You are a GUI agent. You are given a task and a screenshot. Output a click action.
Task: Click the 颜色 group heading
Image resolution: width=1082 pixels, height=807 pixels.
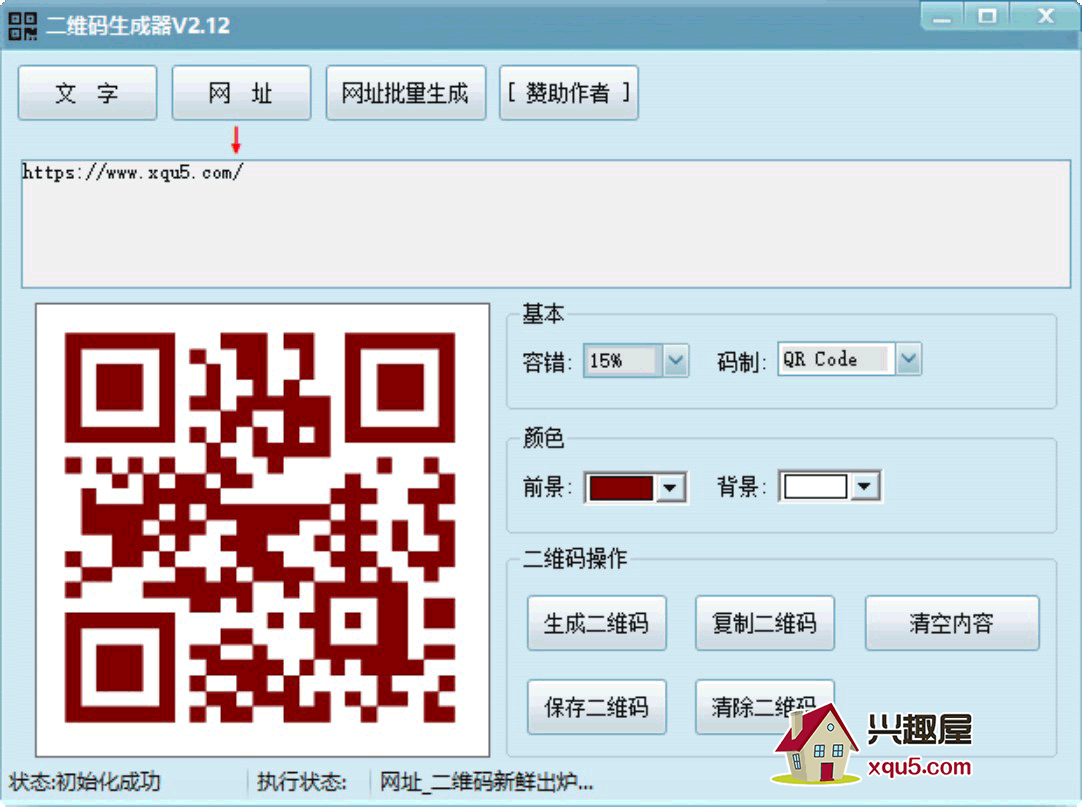point(543,438)
